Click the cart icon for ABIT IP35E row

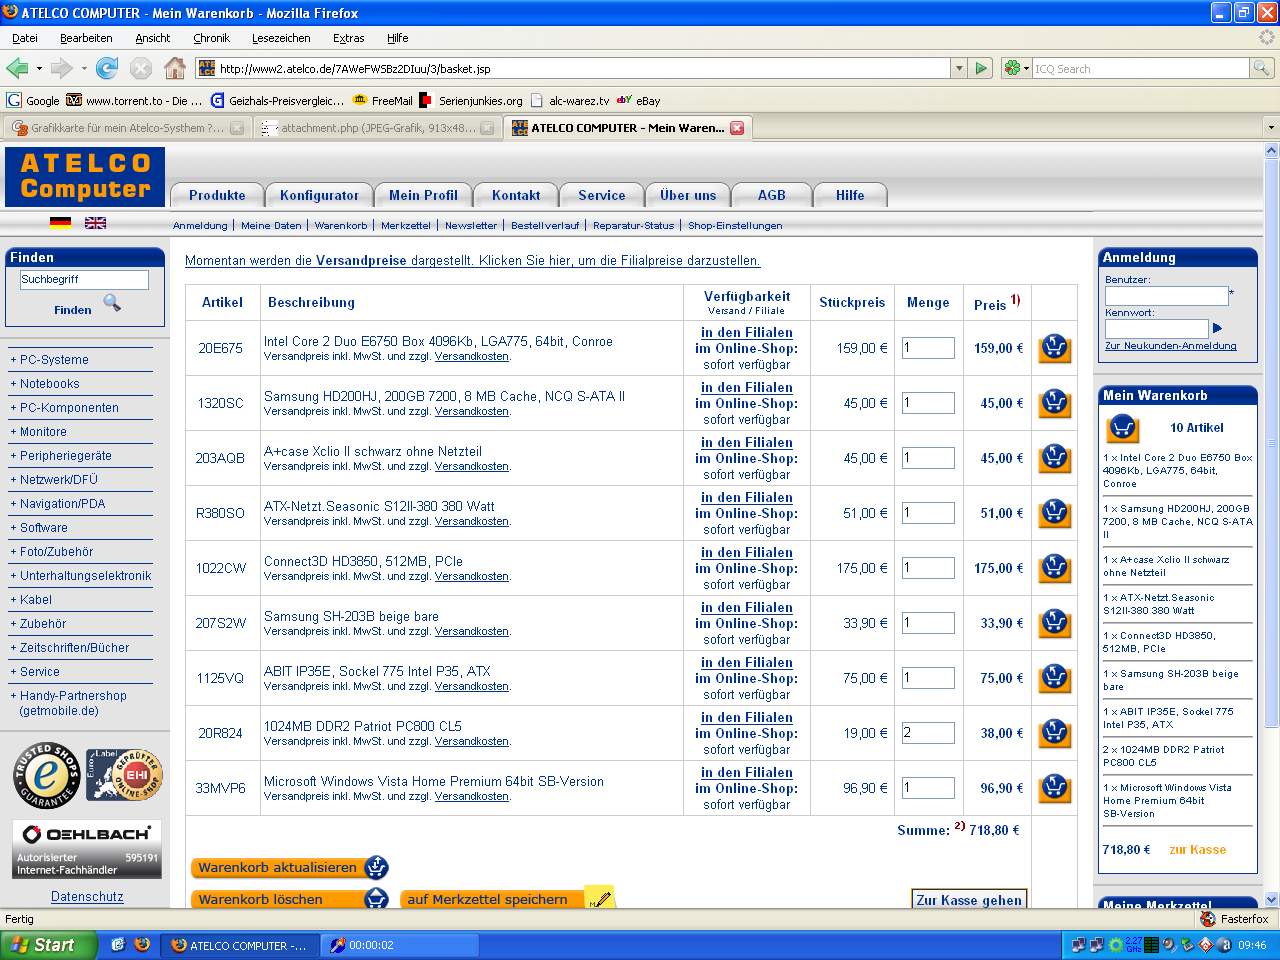1055,678
